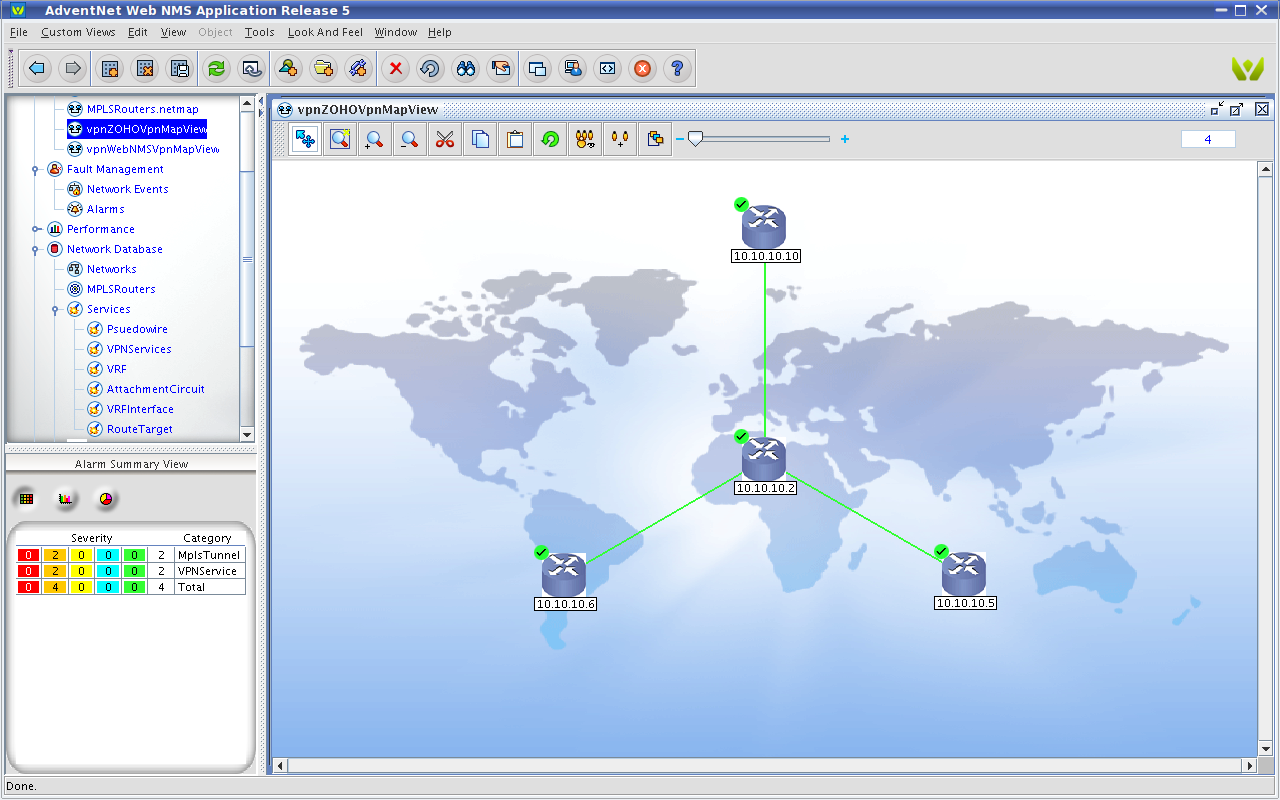Click the cascade windows icon
The image size is (1280, 800).
(538, 69)
